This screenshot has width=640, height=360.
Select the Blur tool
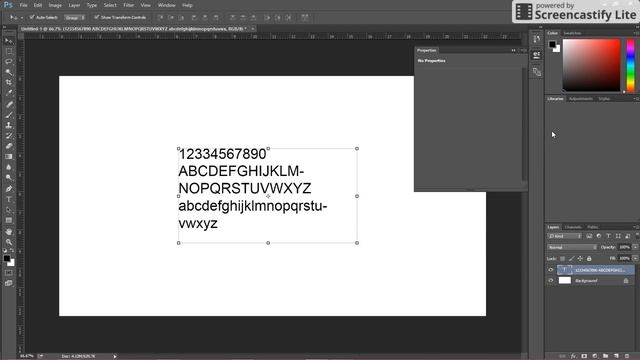click(9, 167)
